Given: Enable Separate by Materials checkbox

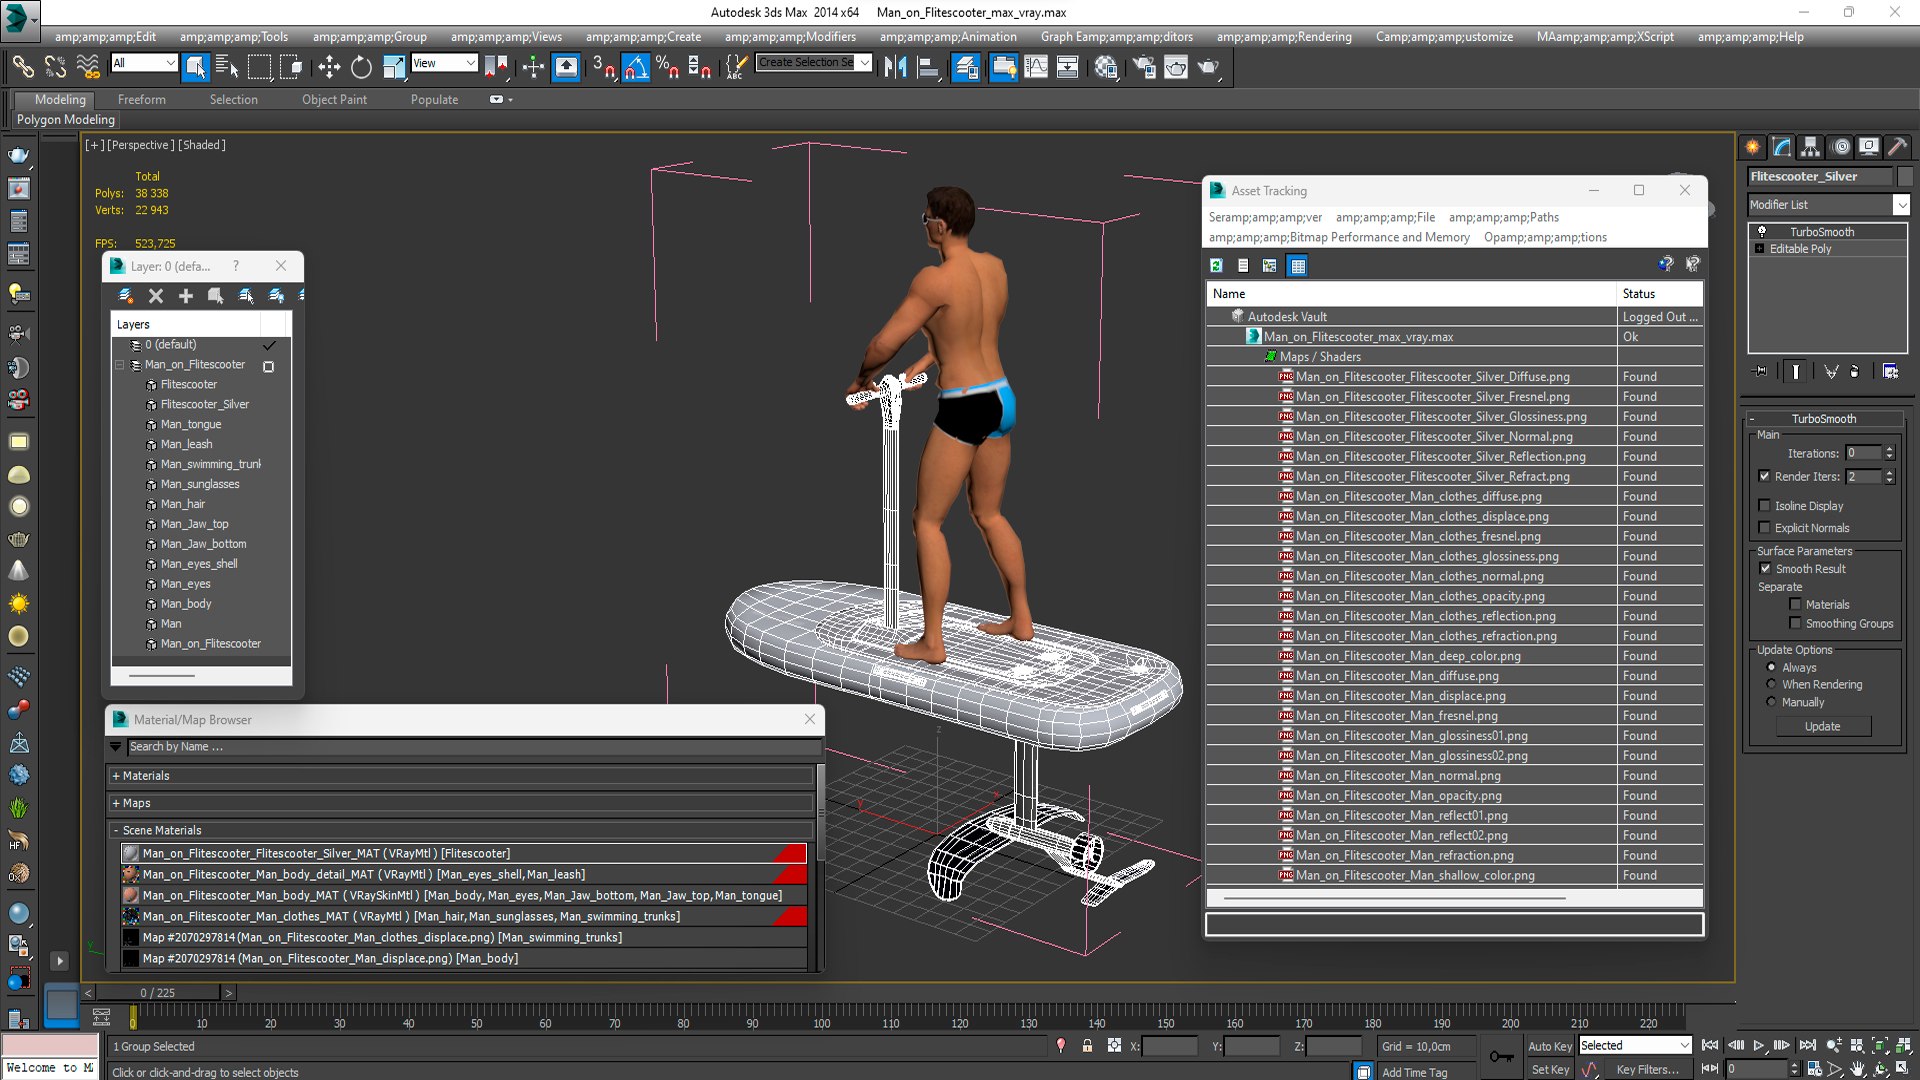Looking at the screenshot, I should pos(1795,605).
